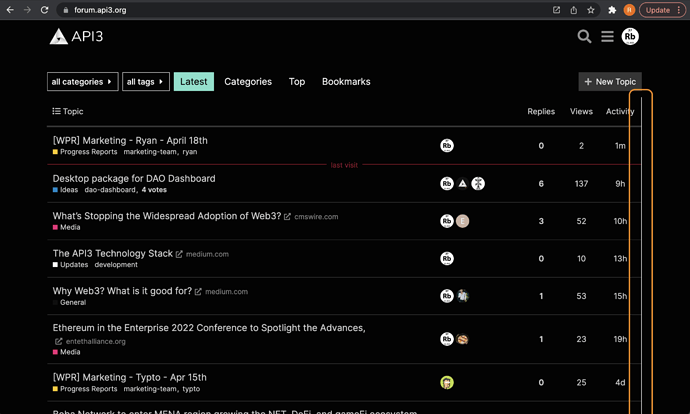Click the entethalliance.org source link
Viewport: 690px width, 414px height.
pyautogui.click(x=95, y=341)
